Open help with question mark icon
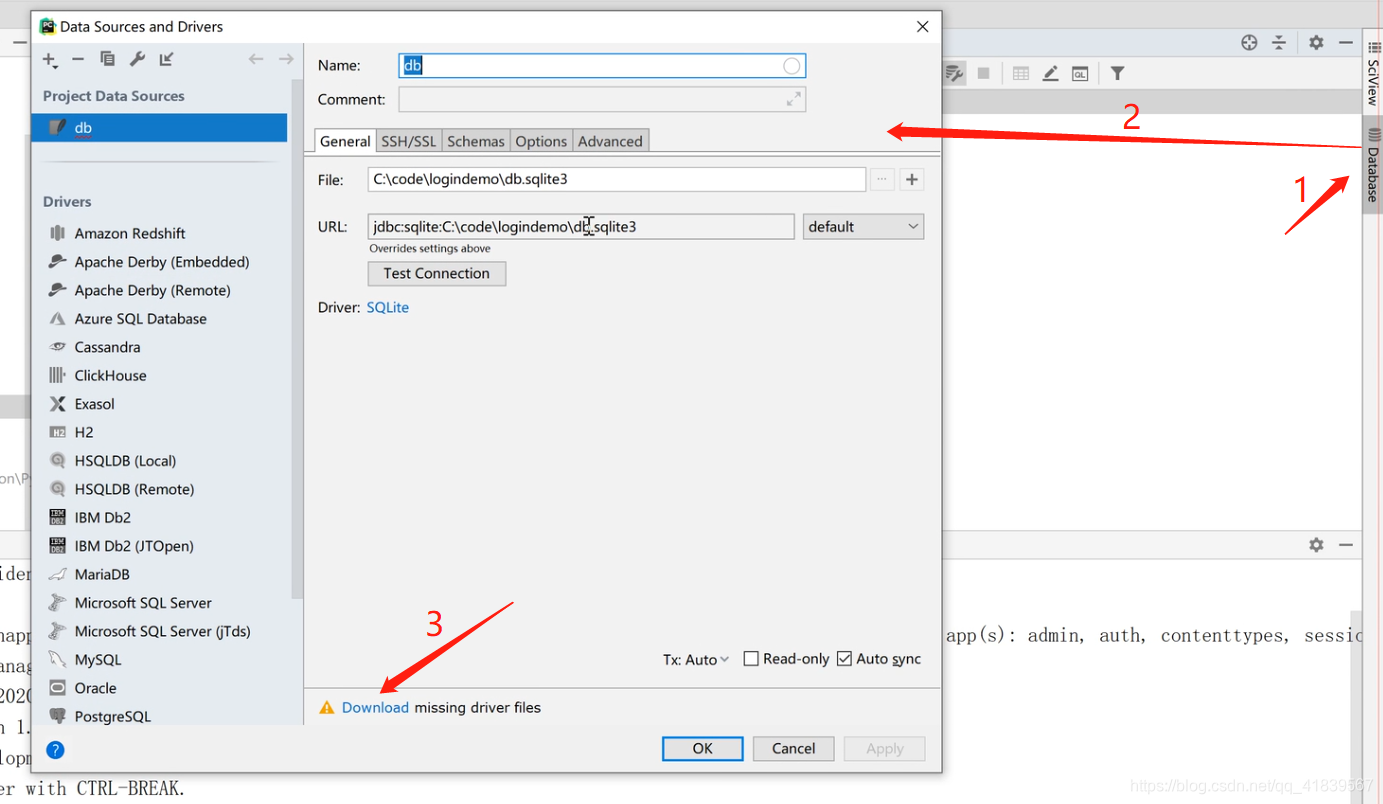1383x804 pixels. point(55,749)
